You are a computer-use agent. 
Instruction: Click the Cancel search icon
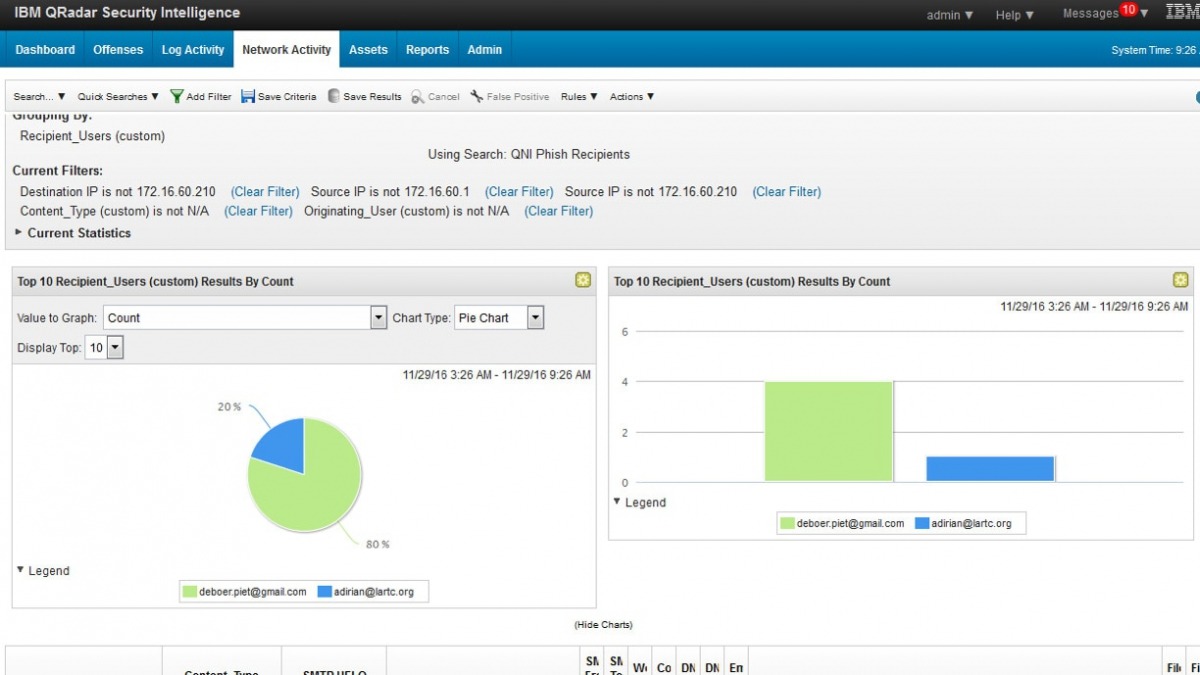coord(417,97)
